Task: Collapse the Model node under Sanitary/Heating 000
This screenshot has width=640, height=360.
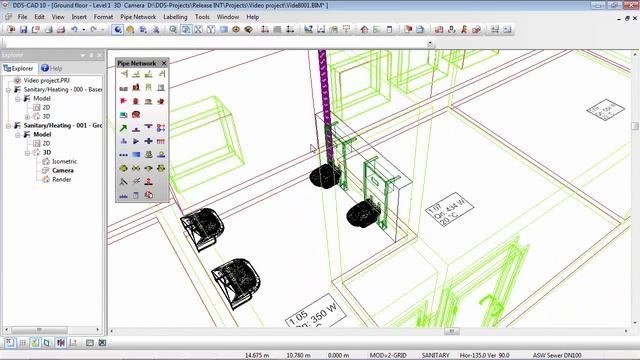Action: click(18, 99)
